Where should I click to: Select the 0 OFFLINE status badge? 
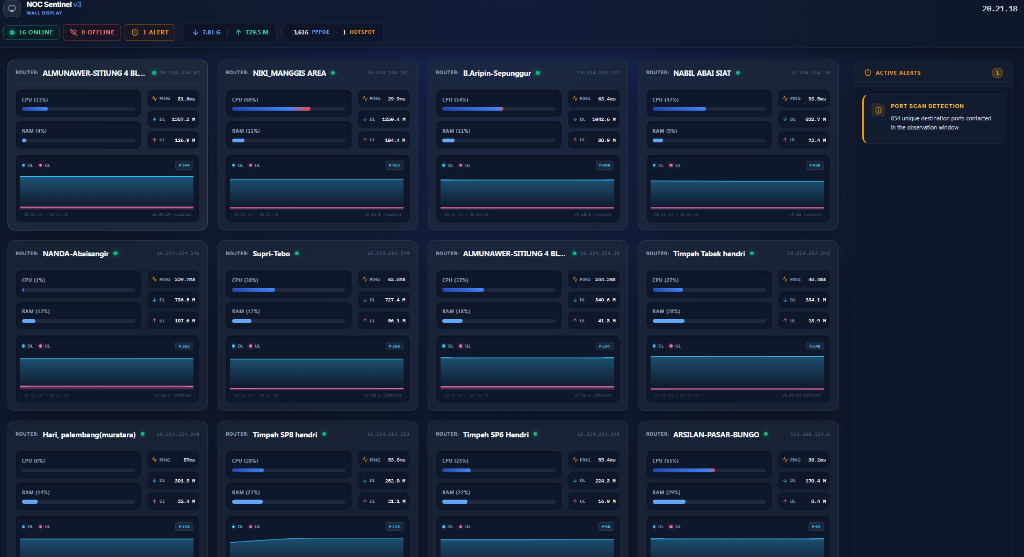92,32
